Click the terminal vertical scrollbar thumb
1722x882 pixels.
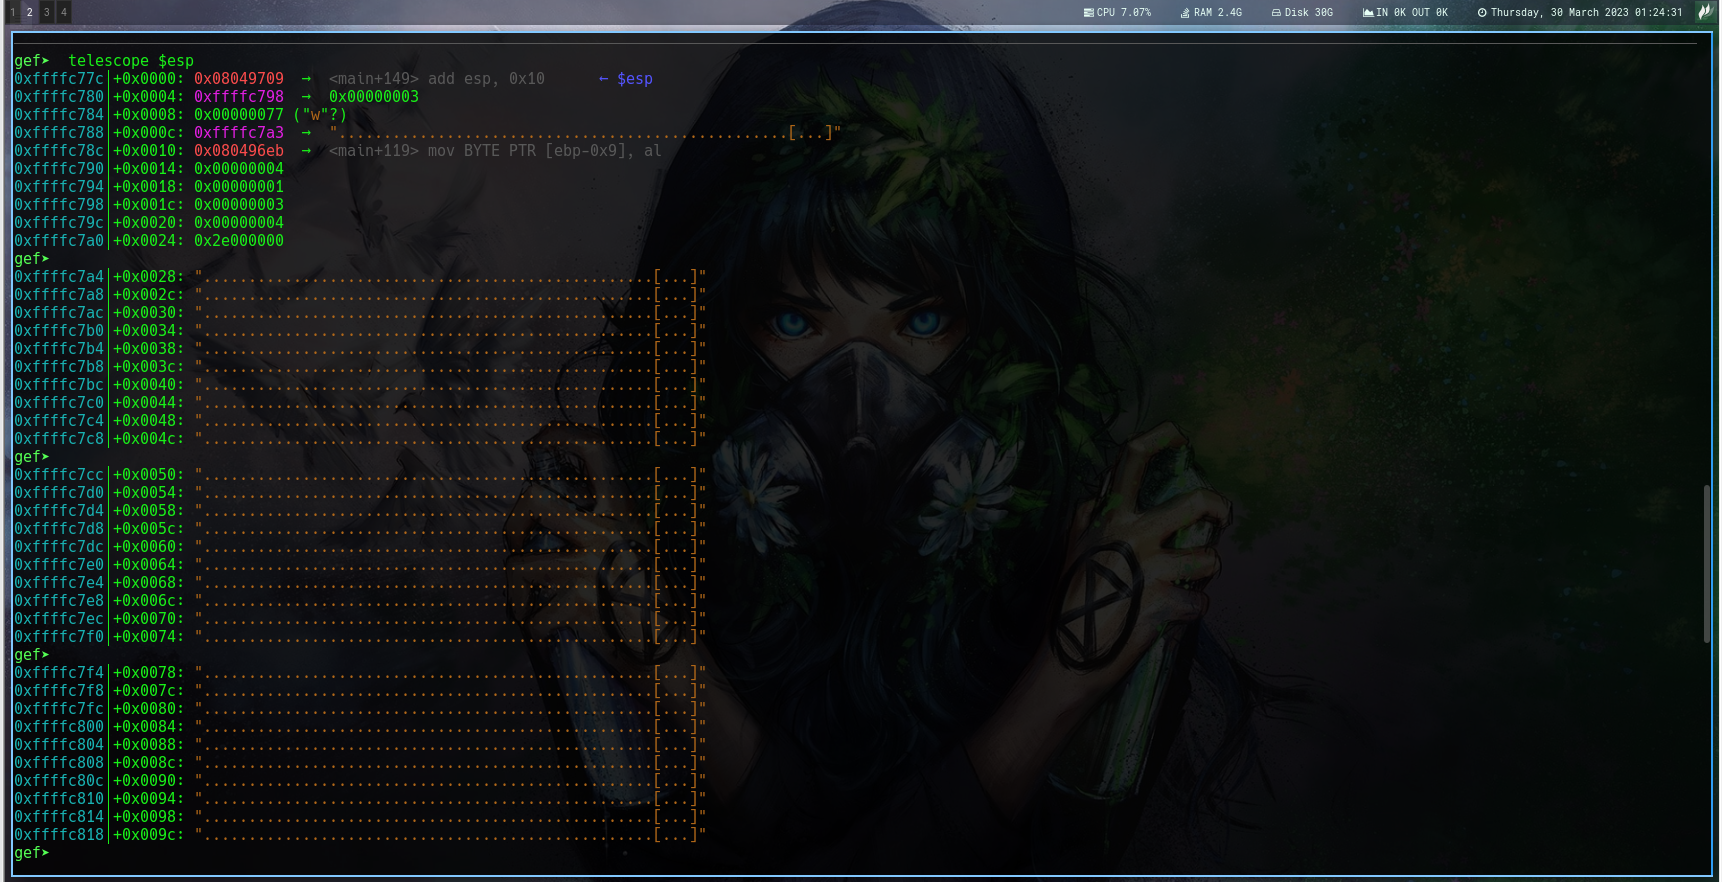pyautogui.click(x=1707, y=563)
